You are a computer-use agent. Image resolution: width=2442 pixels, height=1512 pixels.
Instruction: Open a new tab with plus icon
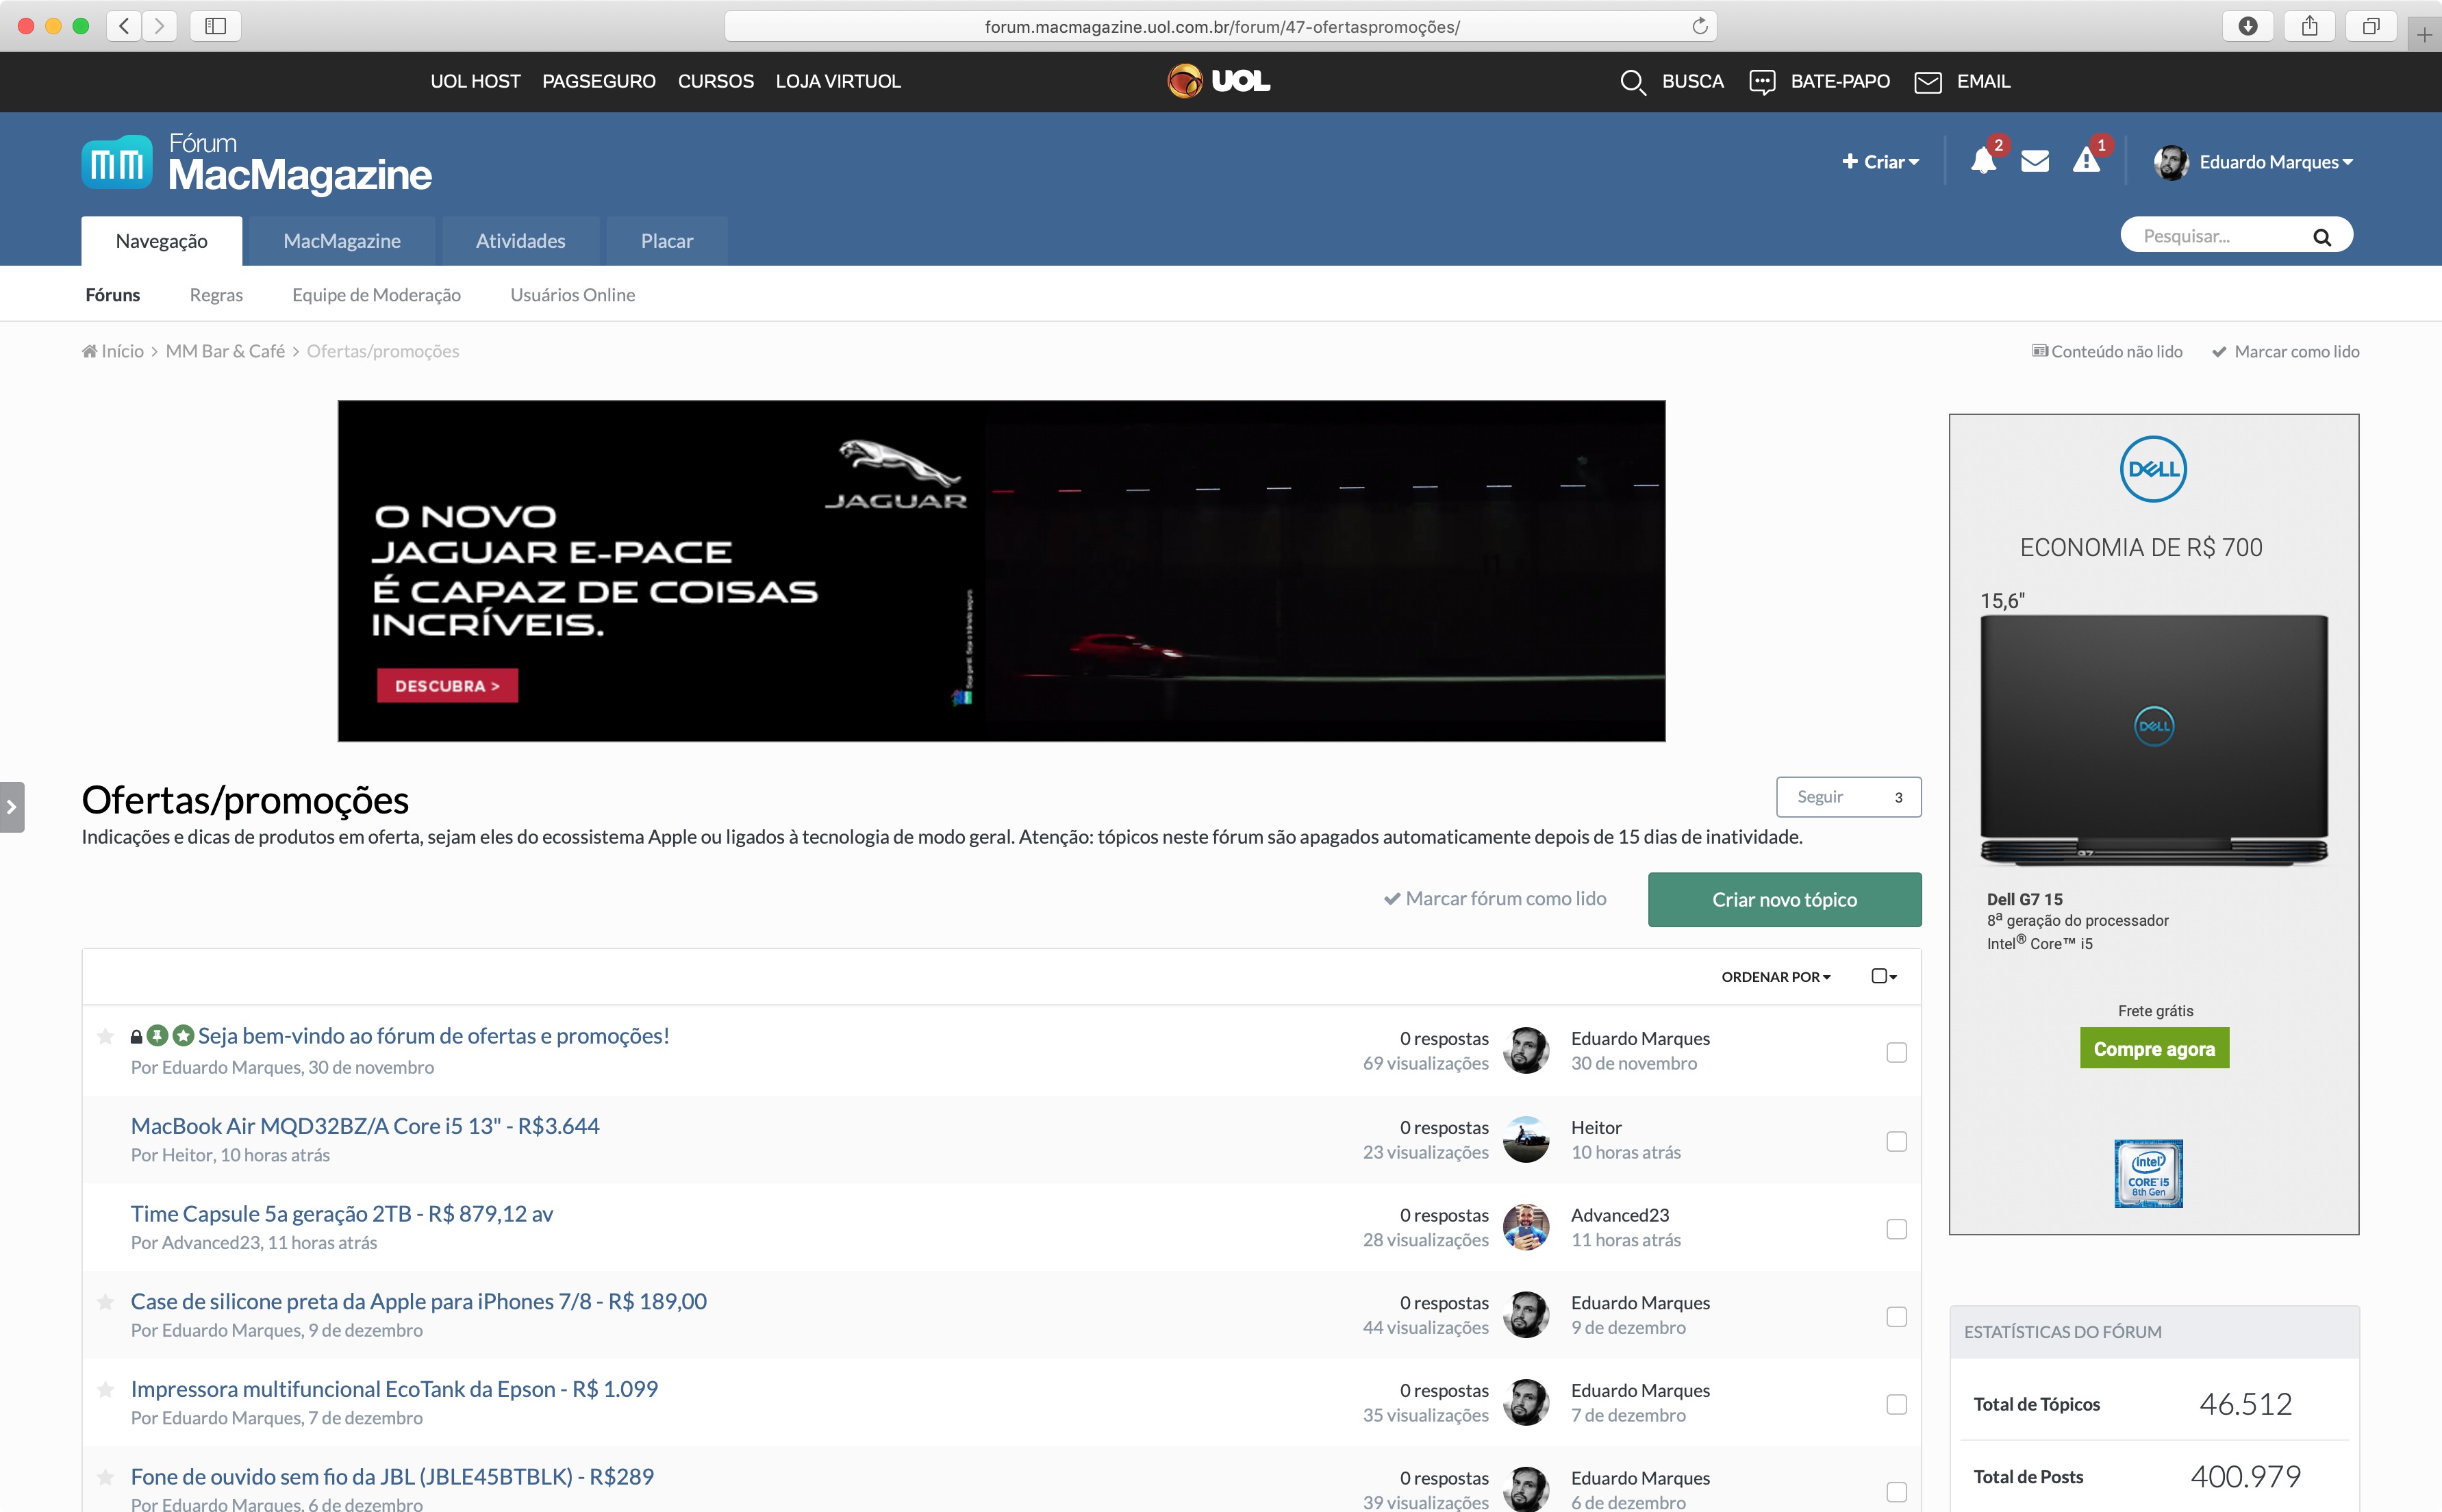point(2424,36)
